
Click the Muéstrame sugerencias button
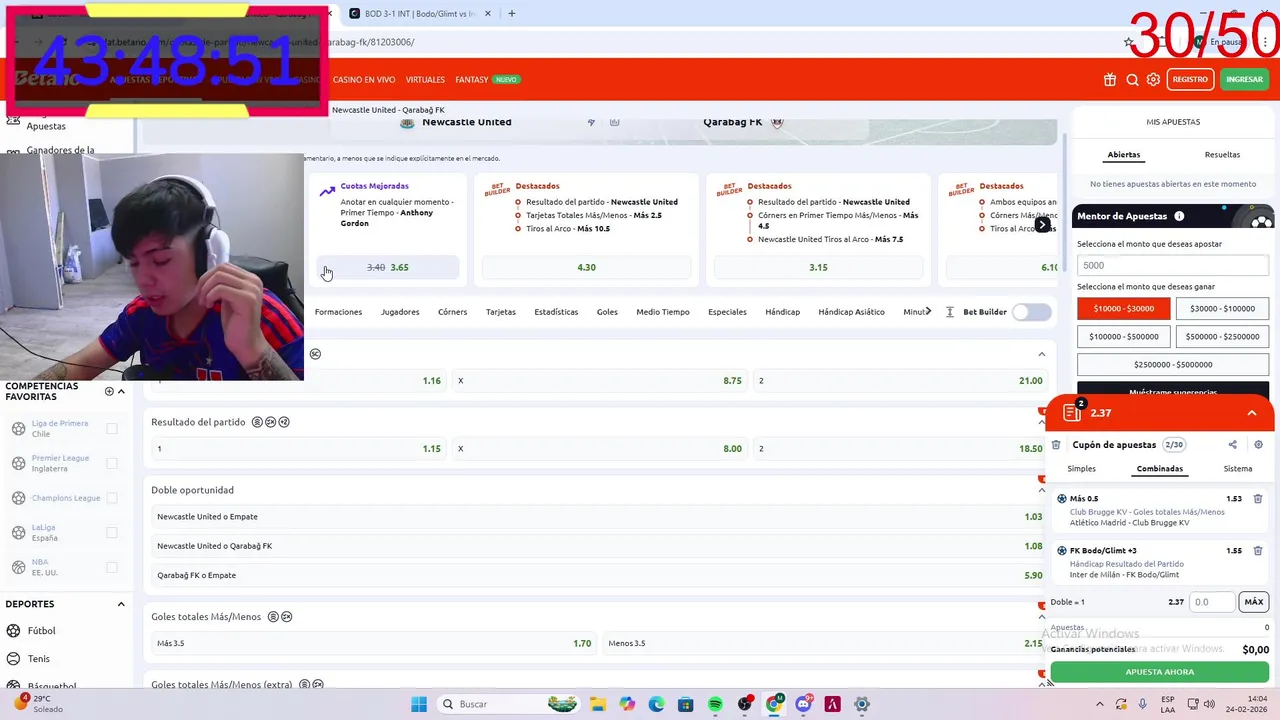click(x=1173, y=391)
